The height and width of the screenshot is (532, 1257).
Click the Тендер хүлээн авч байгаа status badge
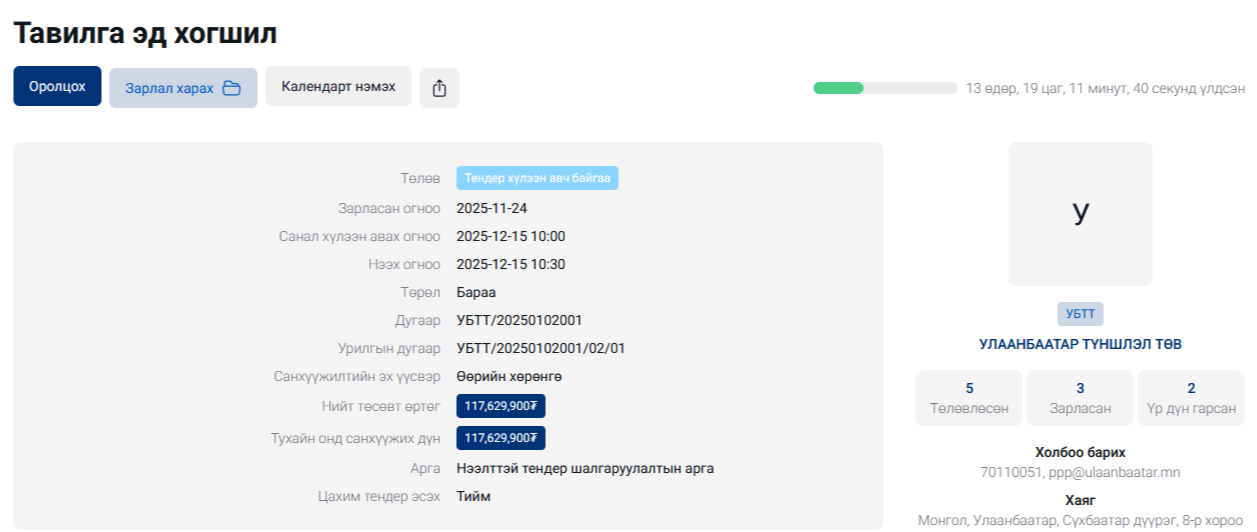pos(538,178)
